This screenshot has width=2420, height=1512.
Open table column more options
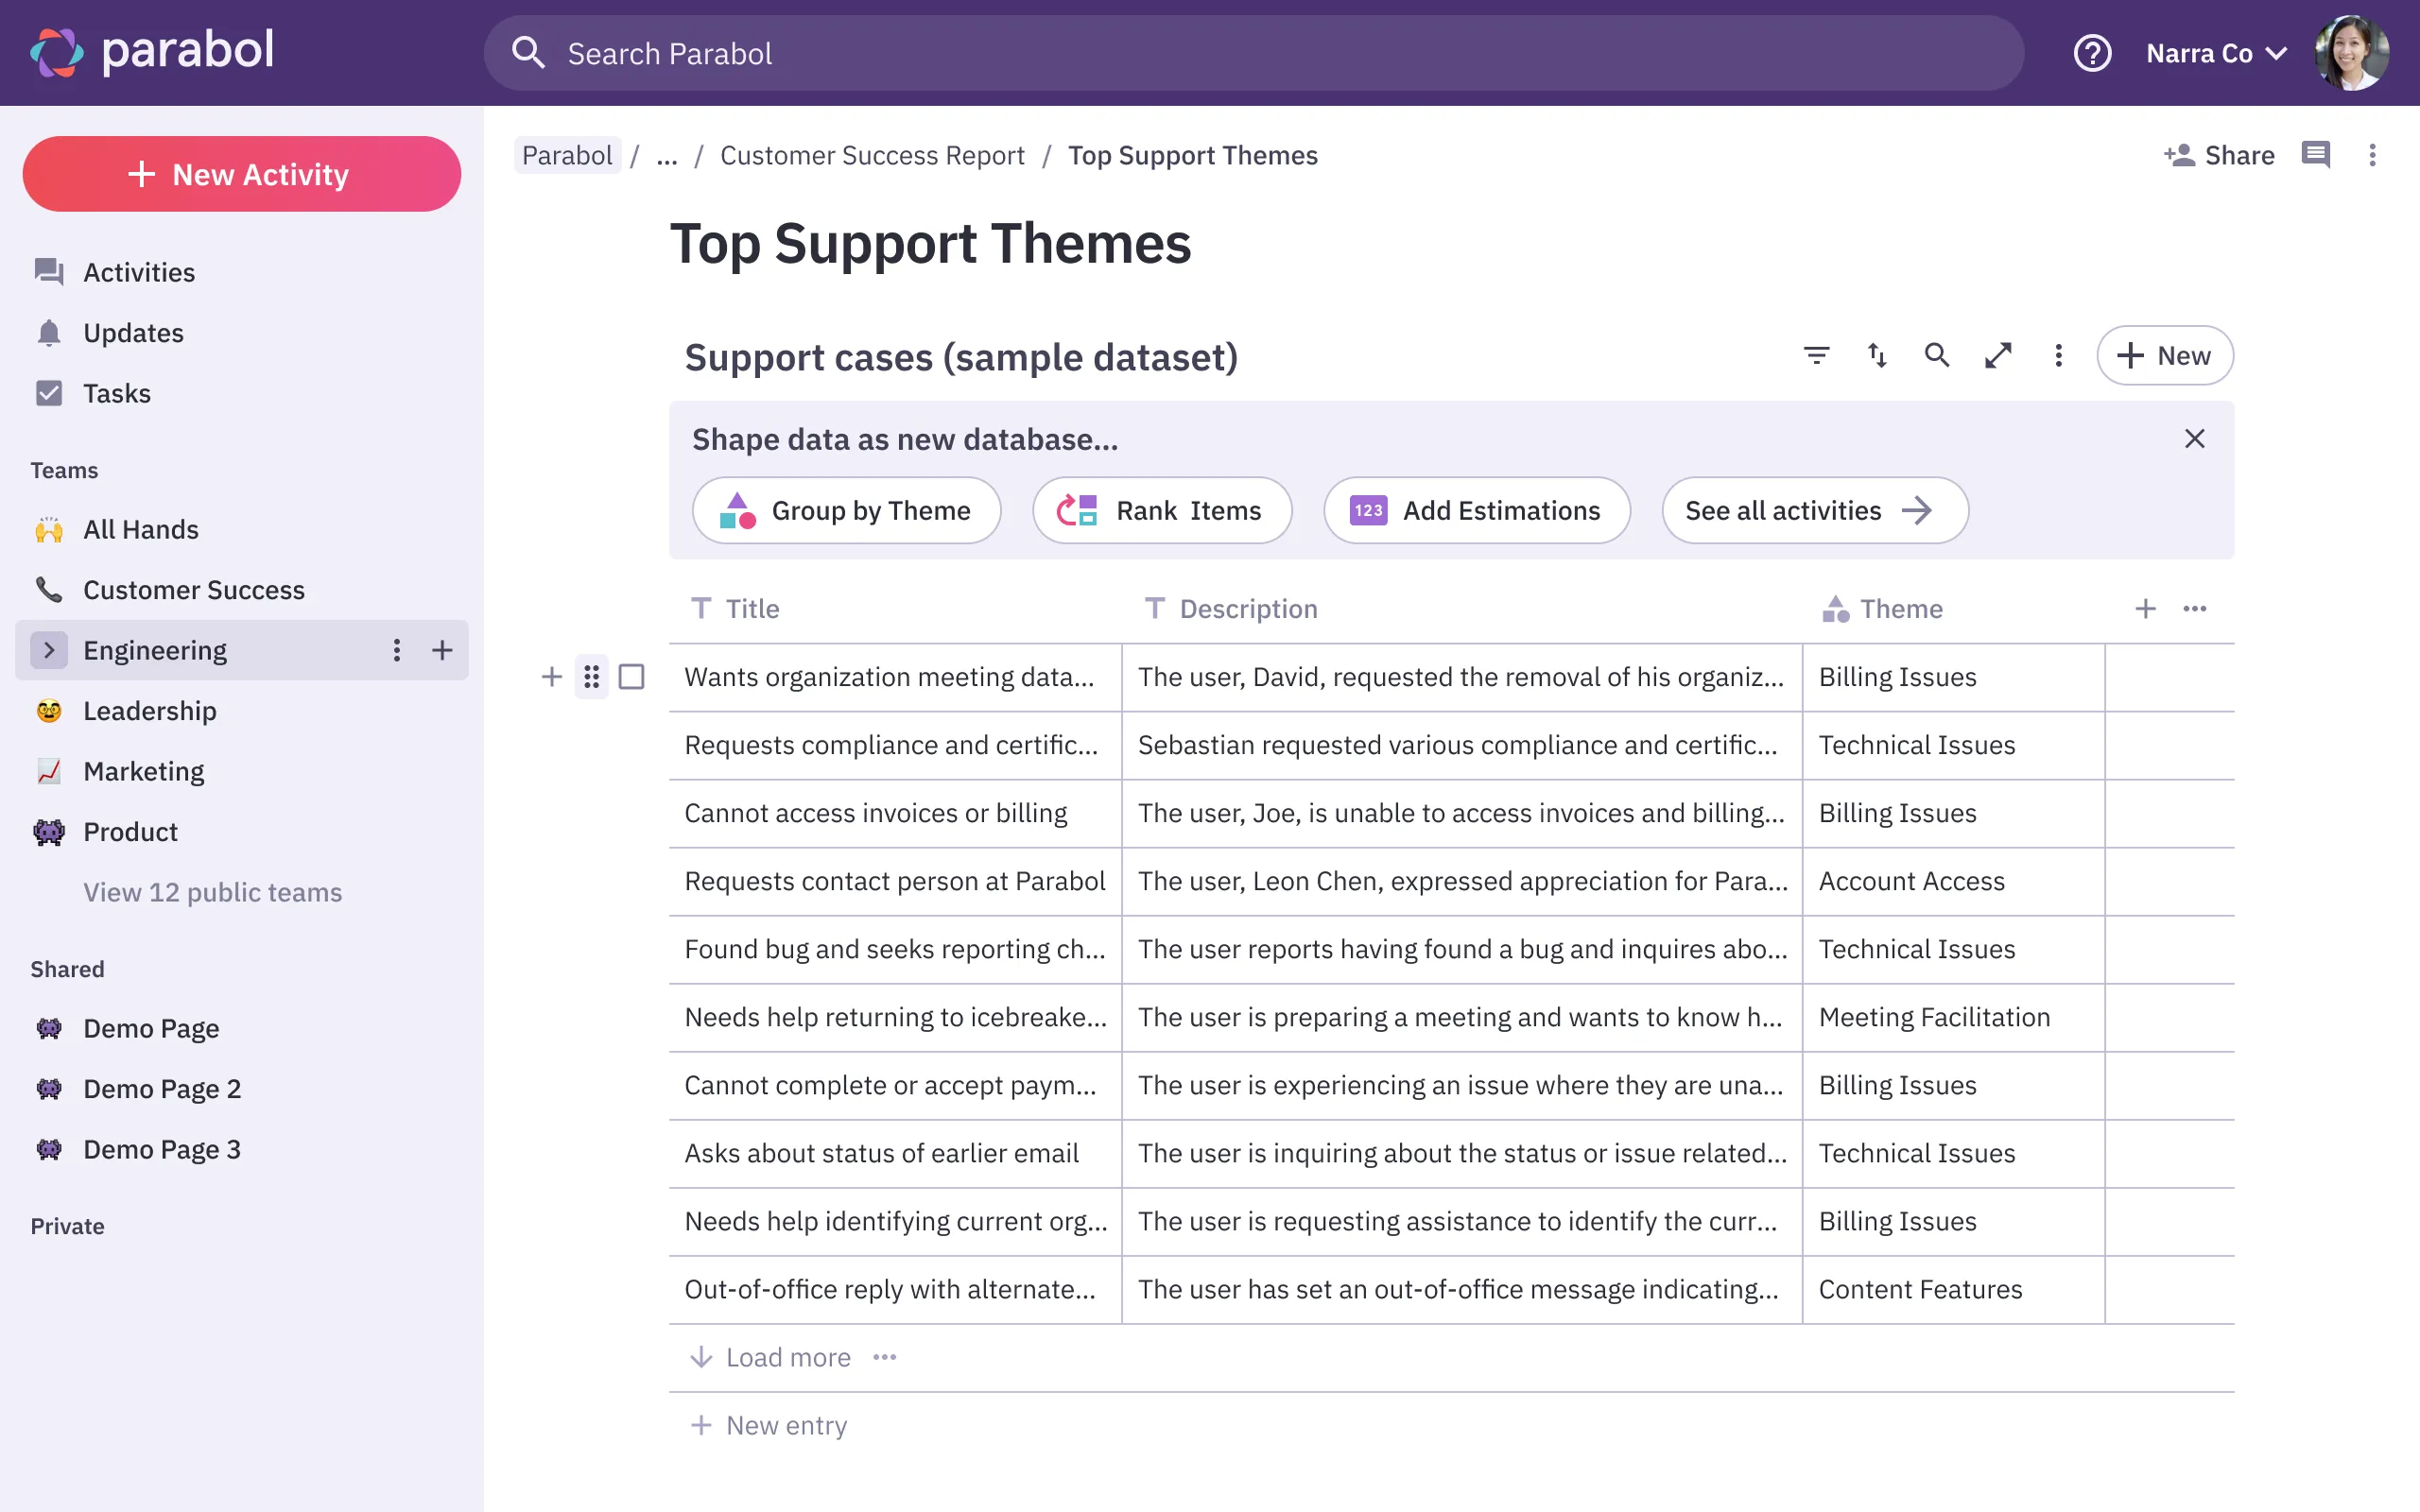pos(2194,609)
